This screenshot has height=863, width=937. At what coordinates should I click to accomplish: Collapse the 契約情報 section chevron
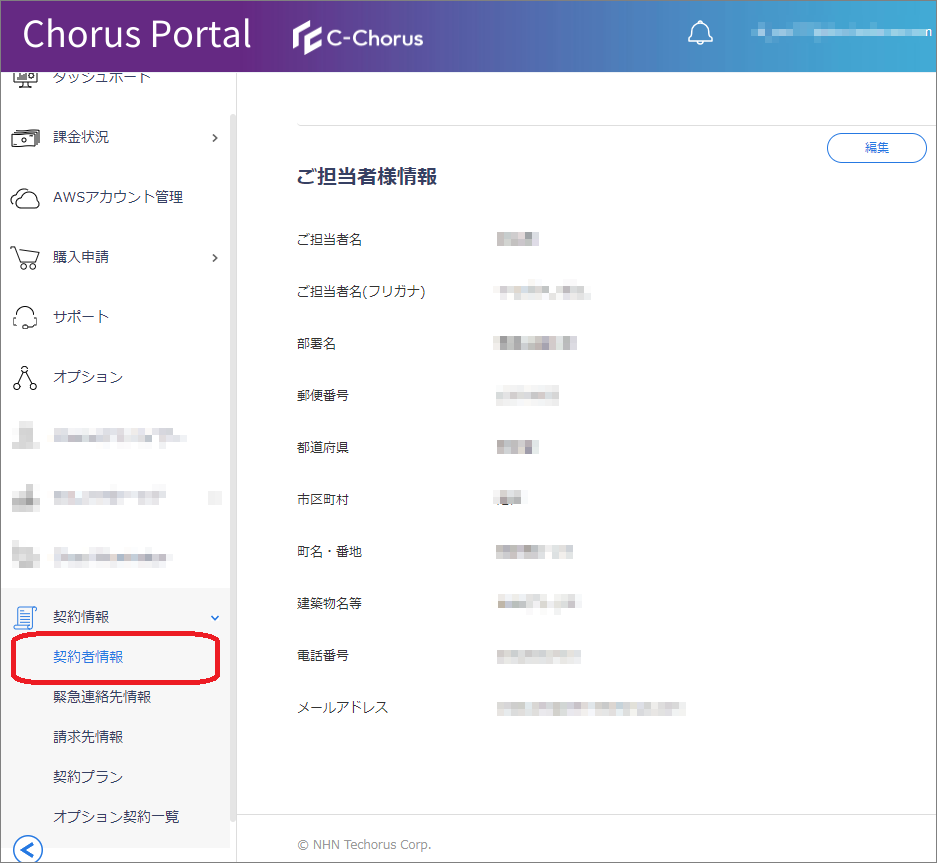tap(215, 618)
